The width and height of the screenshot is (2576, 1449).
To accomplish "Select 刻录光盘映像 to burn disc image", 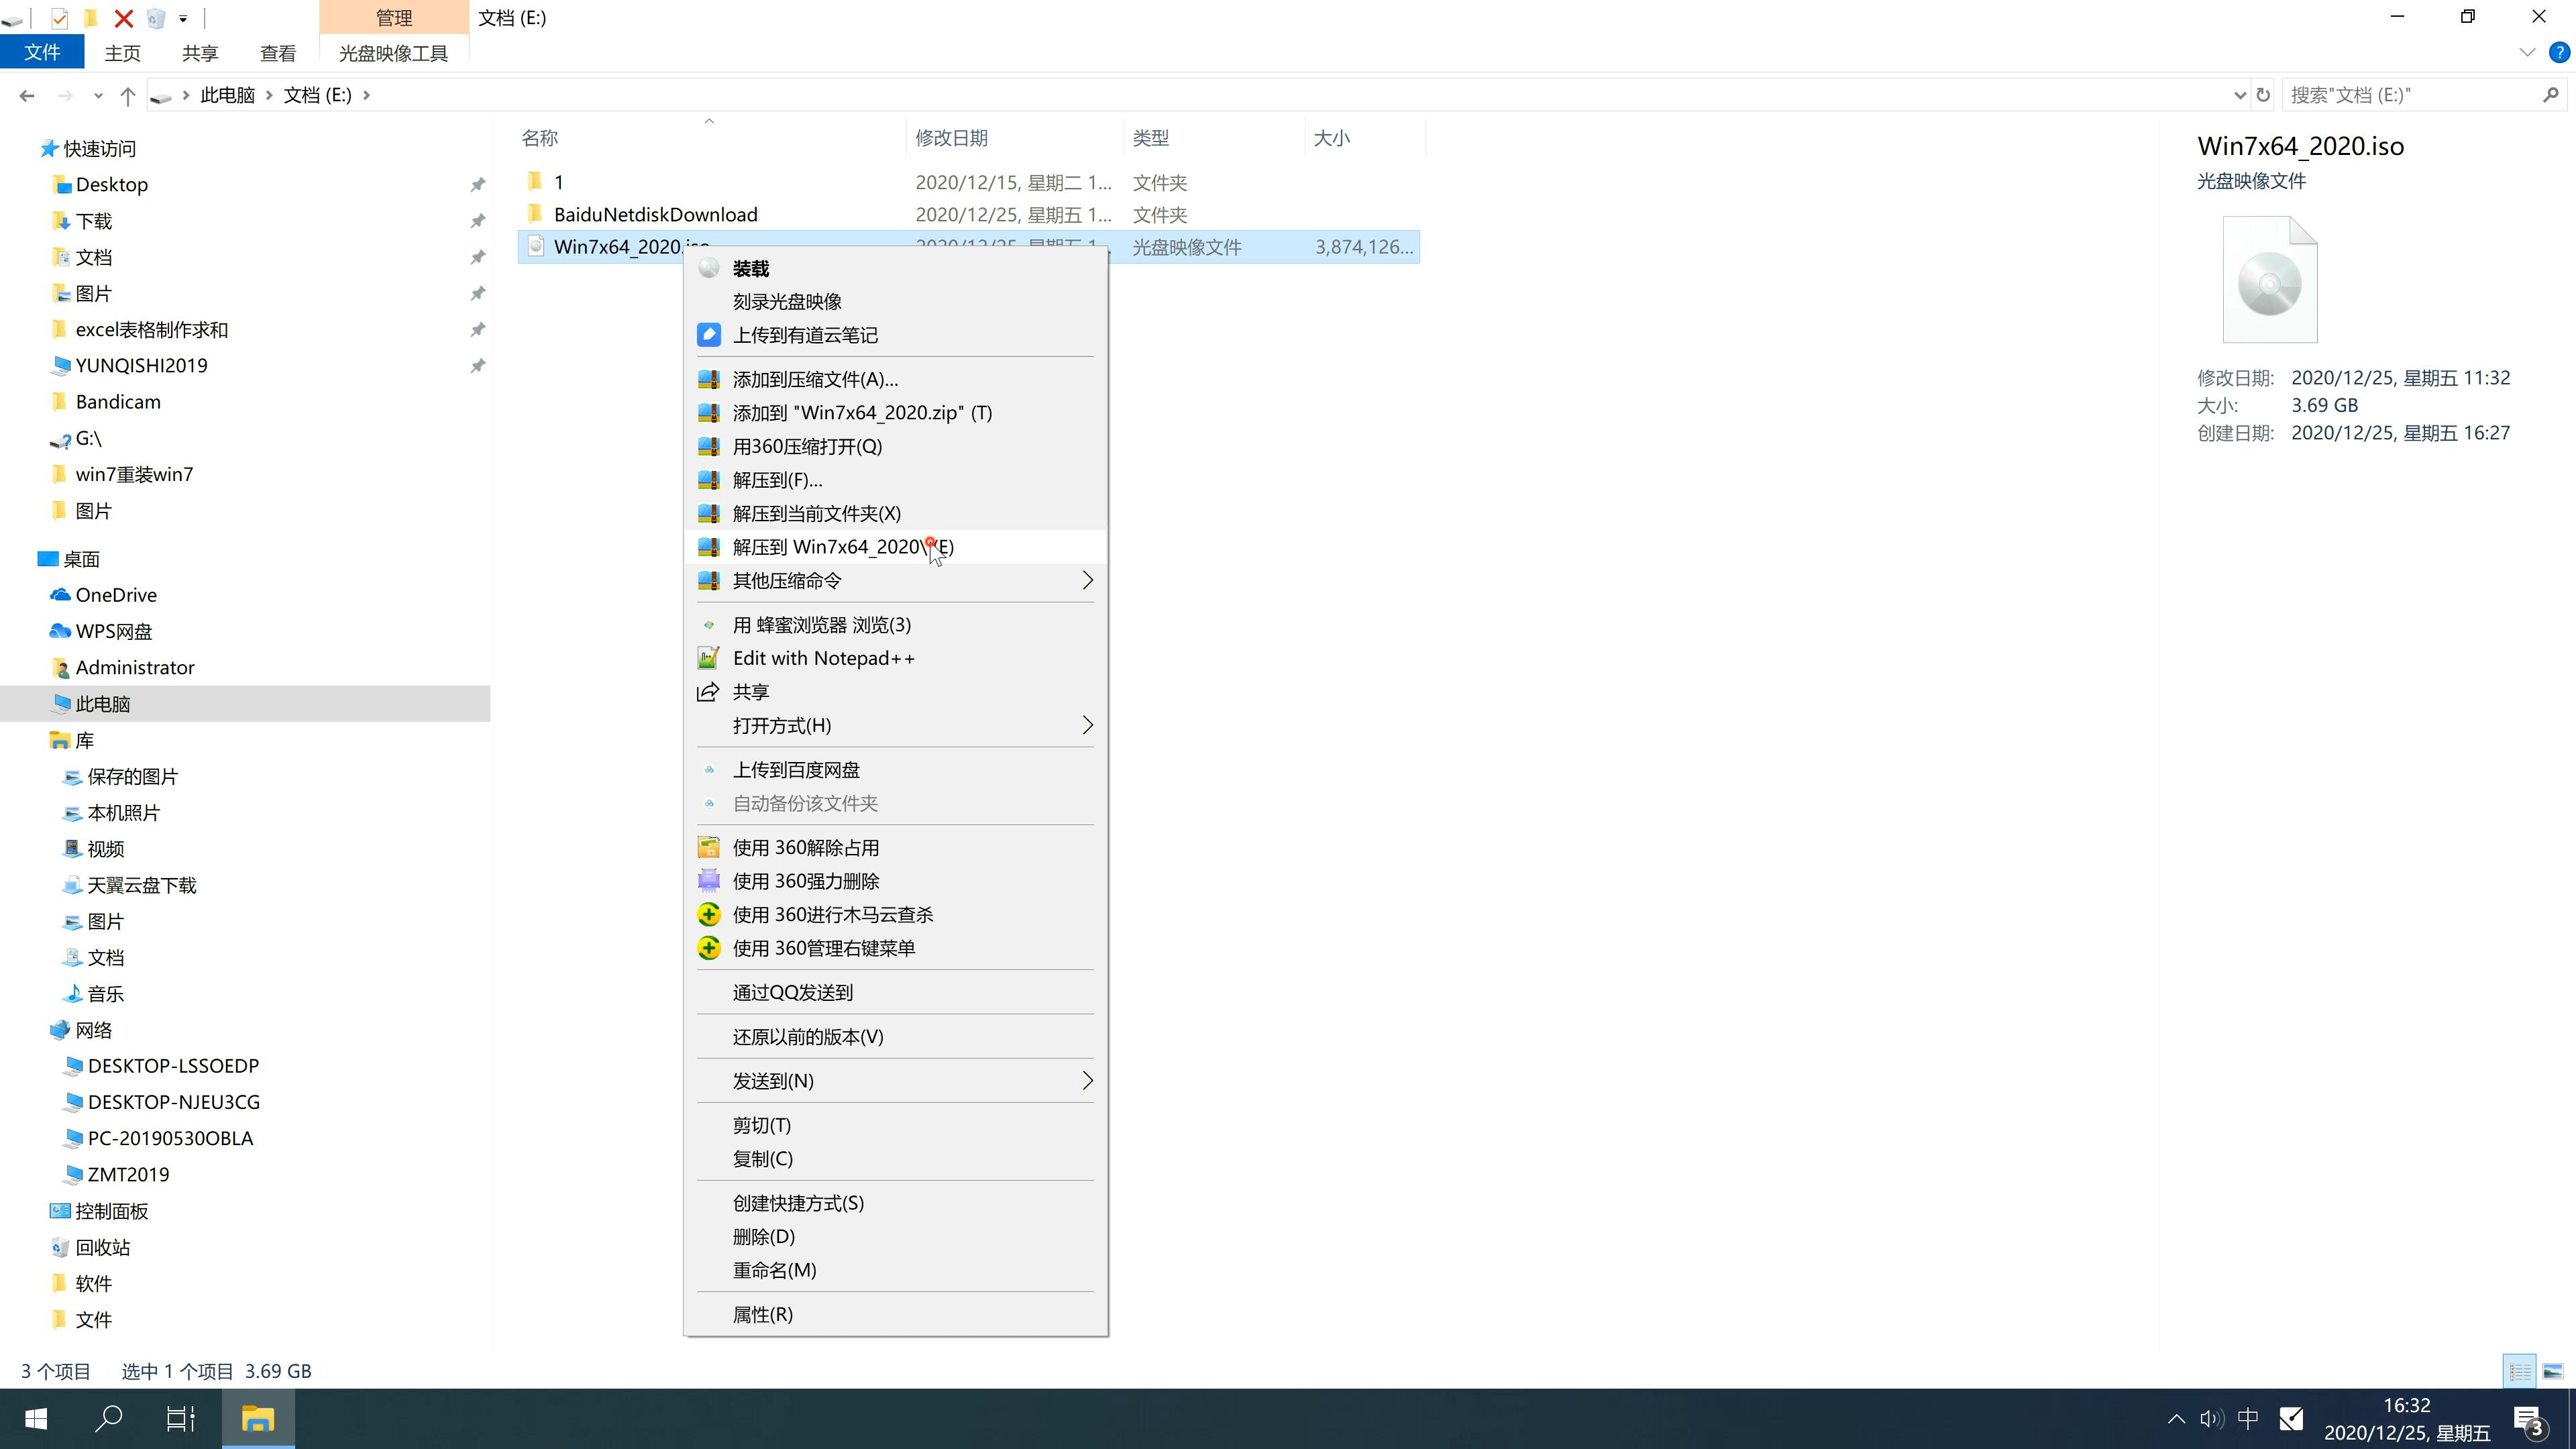I will [788, 301].
